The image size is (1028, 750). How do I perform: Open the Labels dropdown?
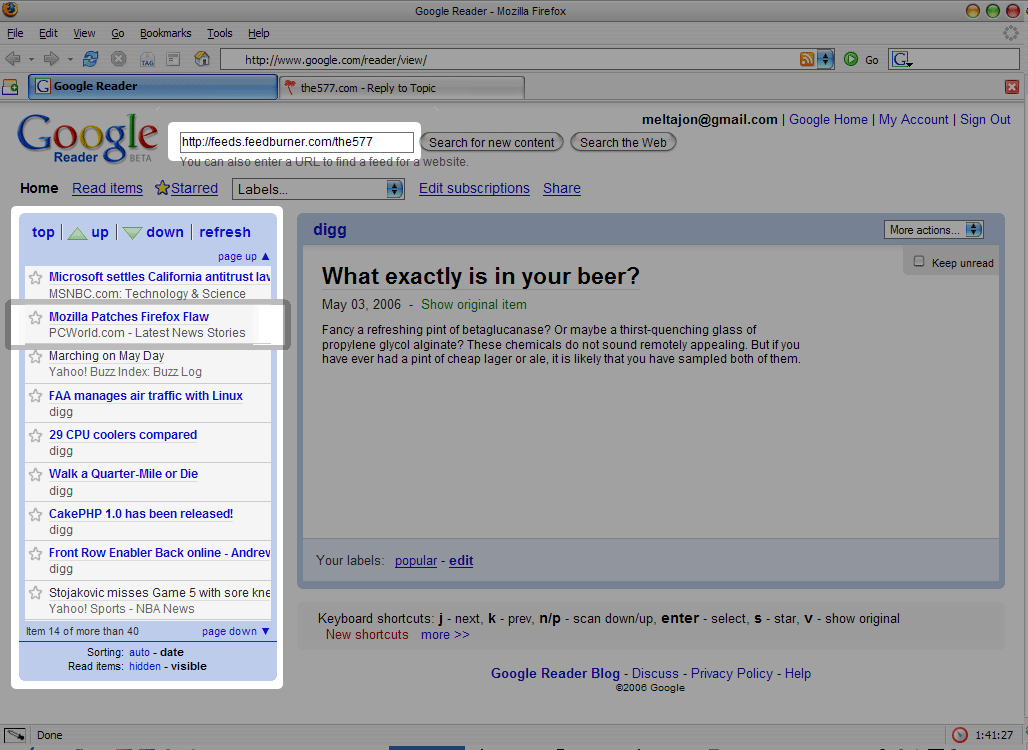pyautogui.click(x=318, y=189)
